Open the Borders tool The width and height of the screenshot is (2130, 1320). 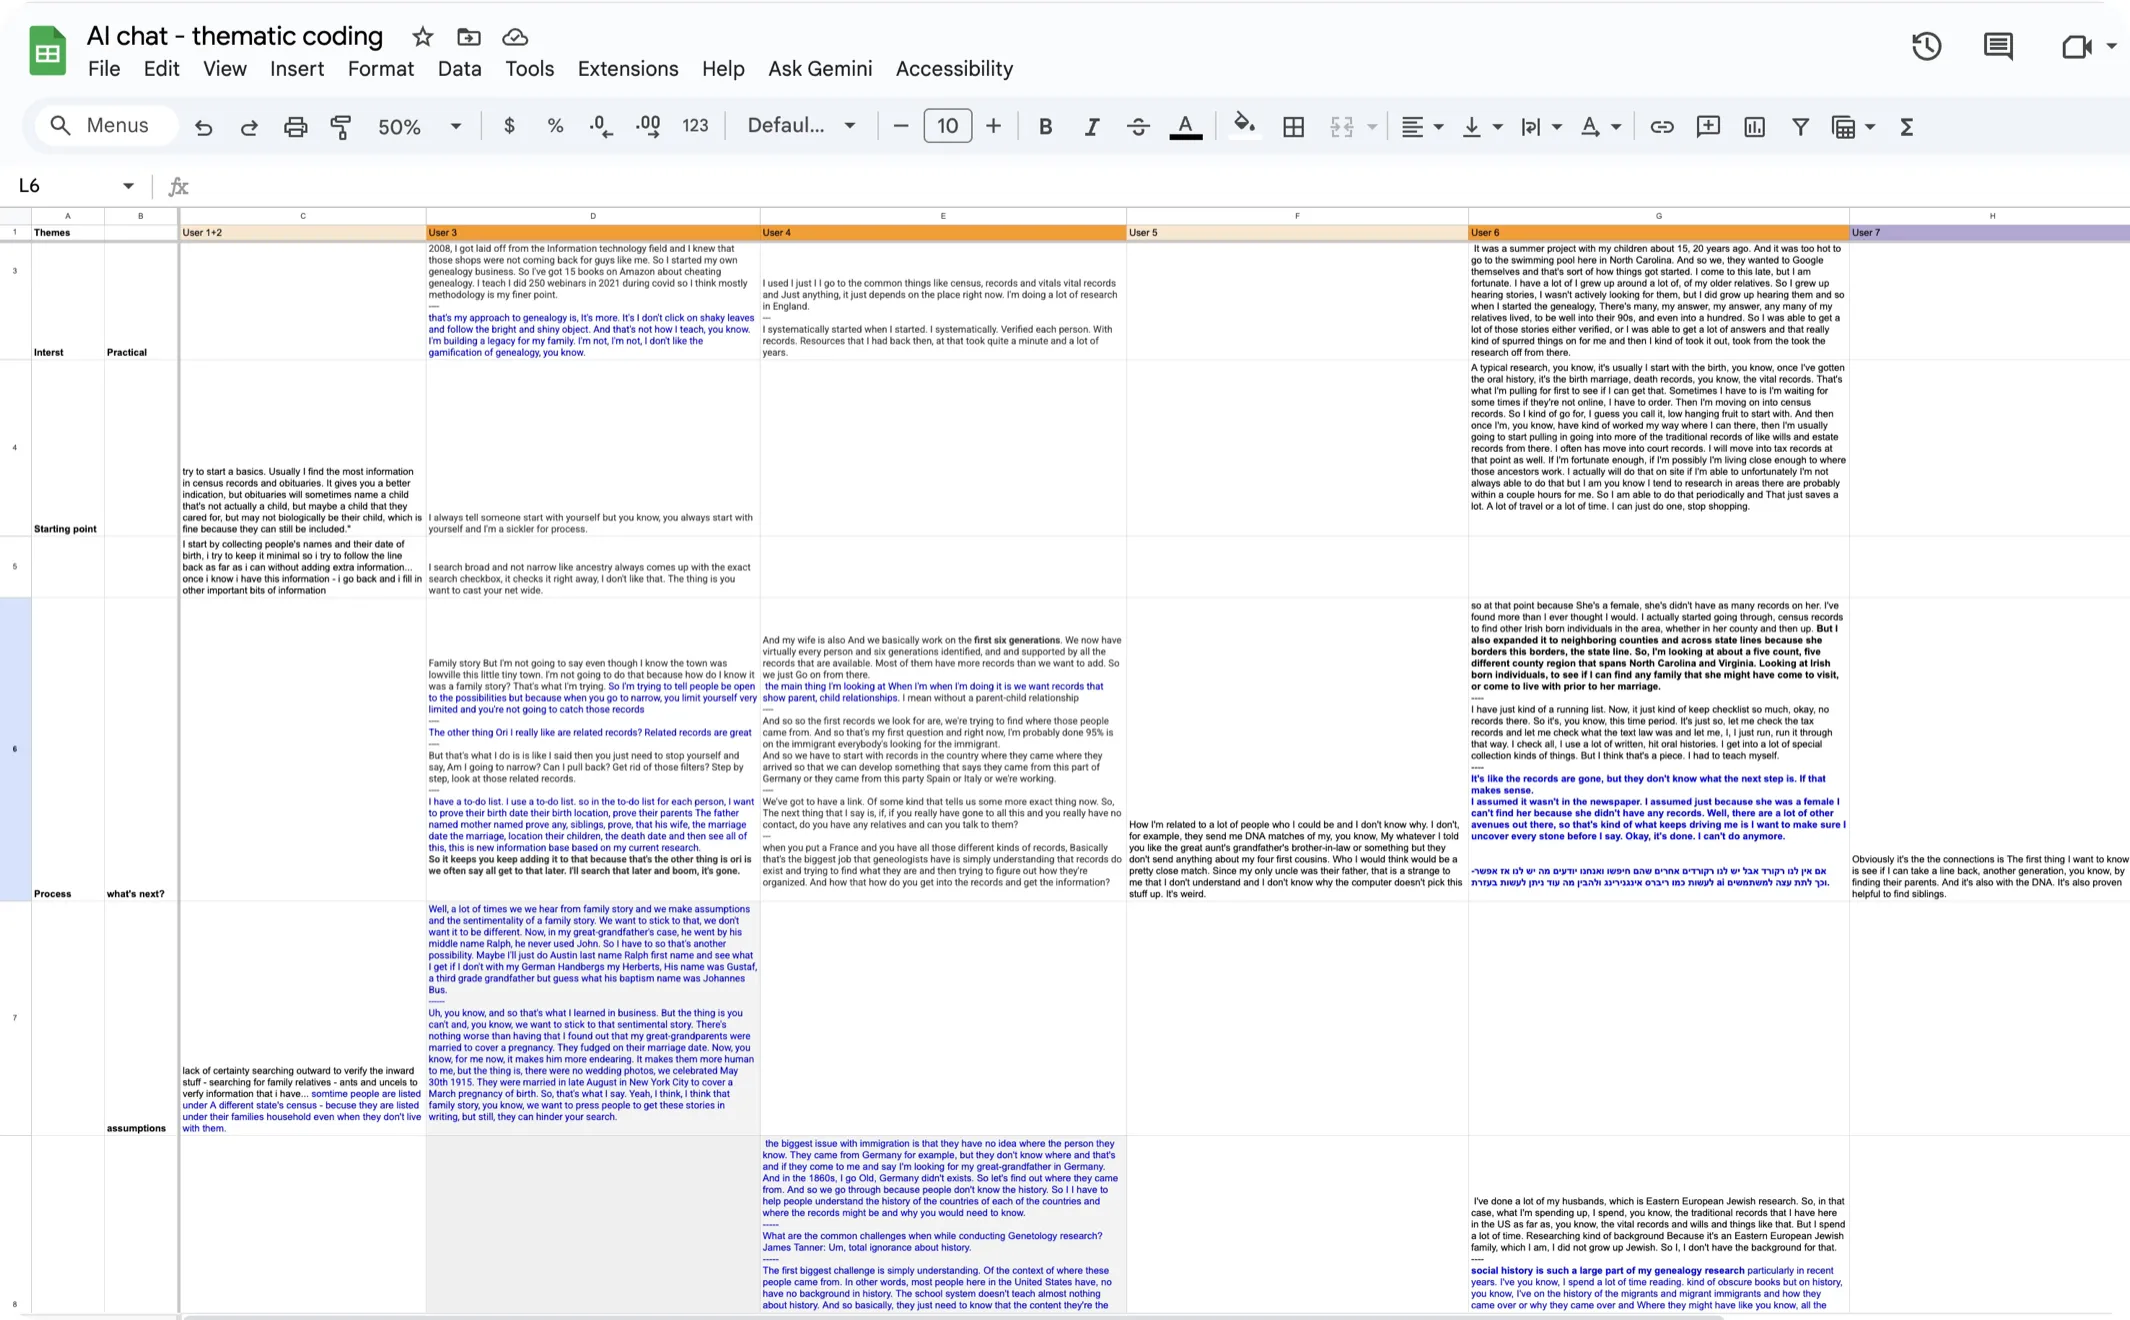click(x=1293, y=126)
